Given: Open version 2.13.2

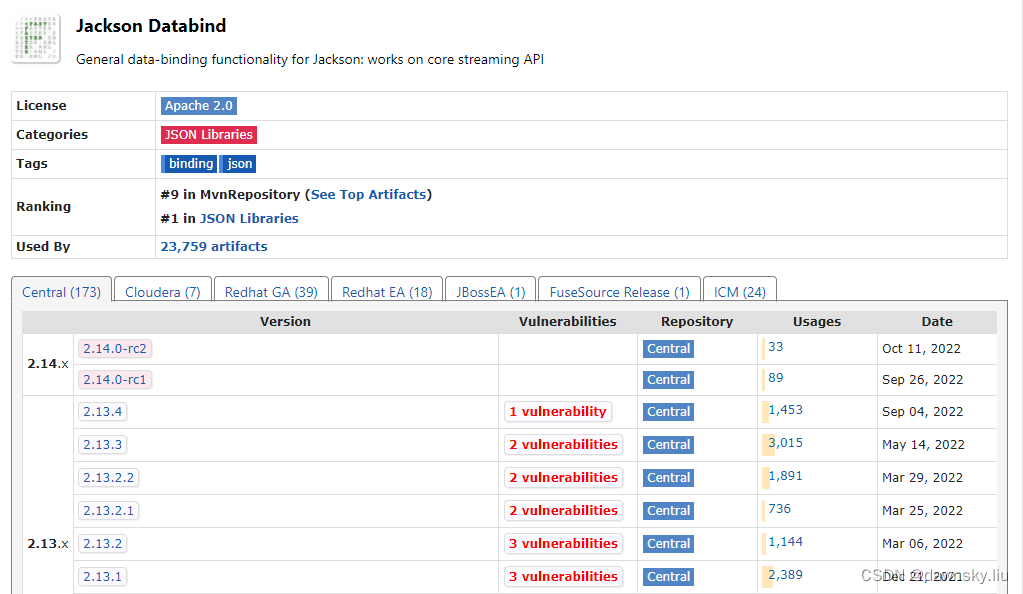Looking at the screenshot, I should [102, 544].
